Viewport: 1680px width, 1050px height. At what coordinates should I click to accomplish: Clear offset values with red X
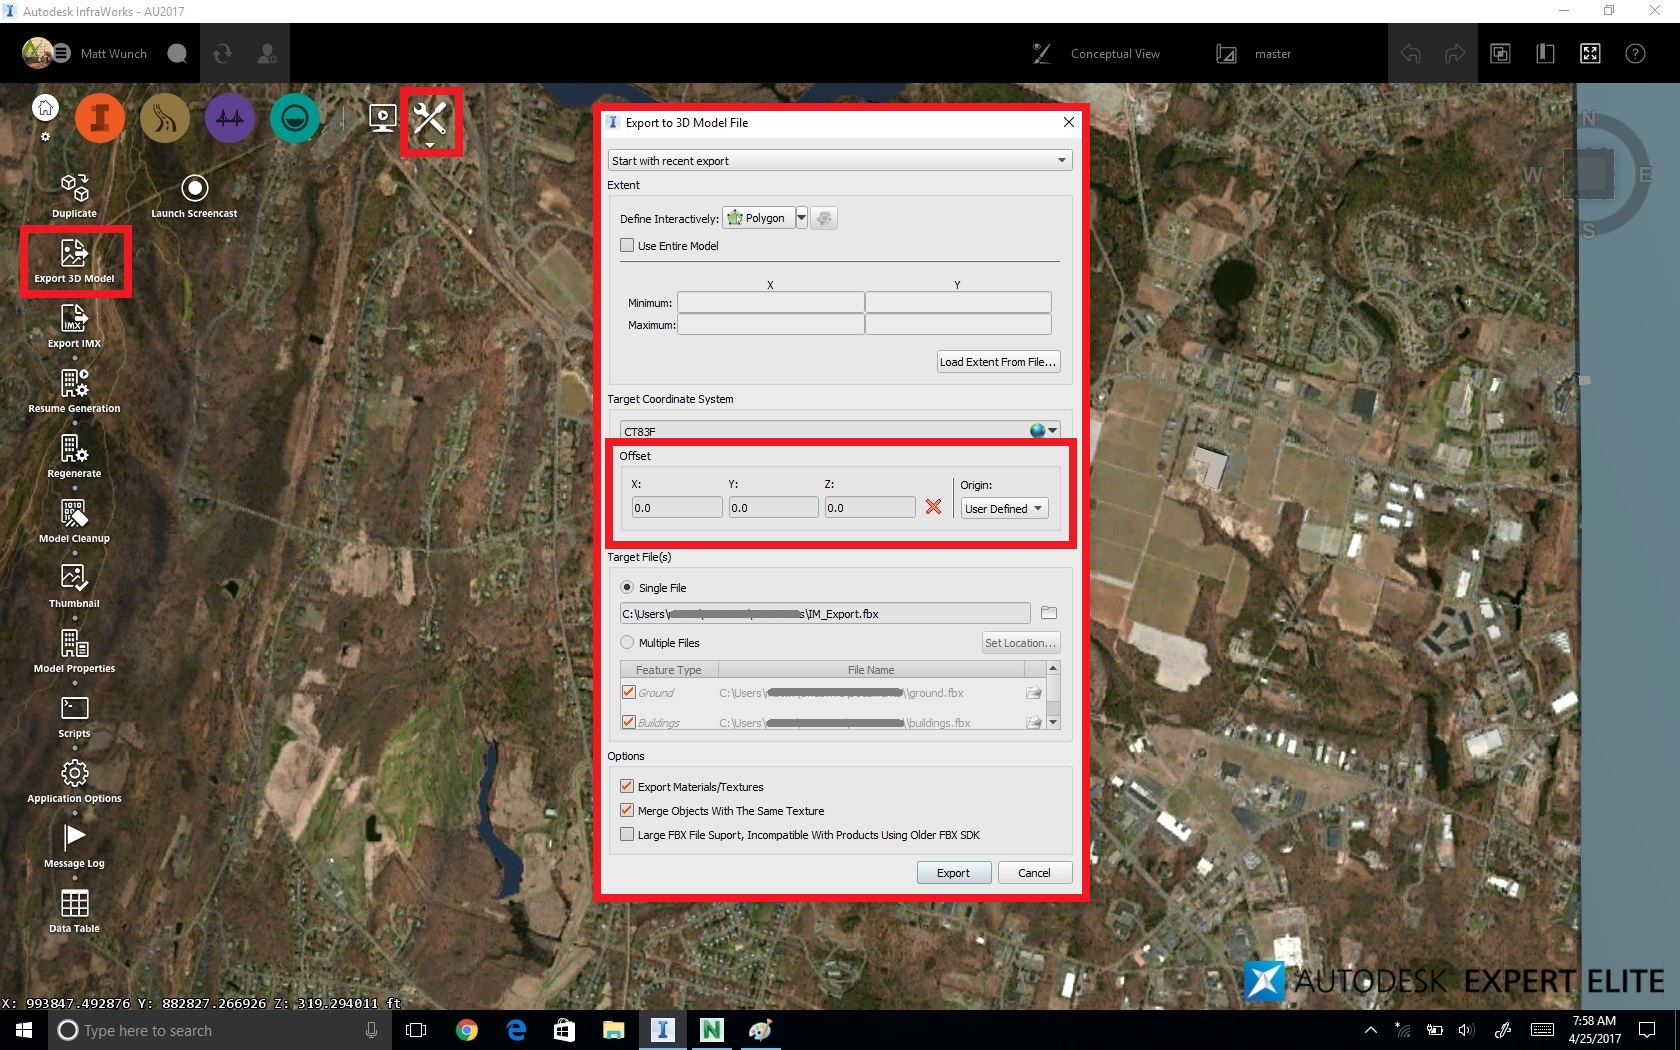(933, 507)
